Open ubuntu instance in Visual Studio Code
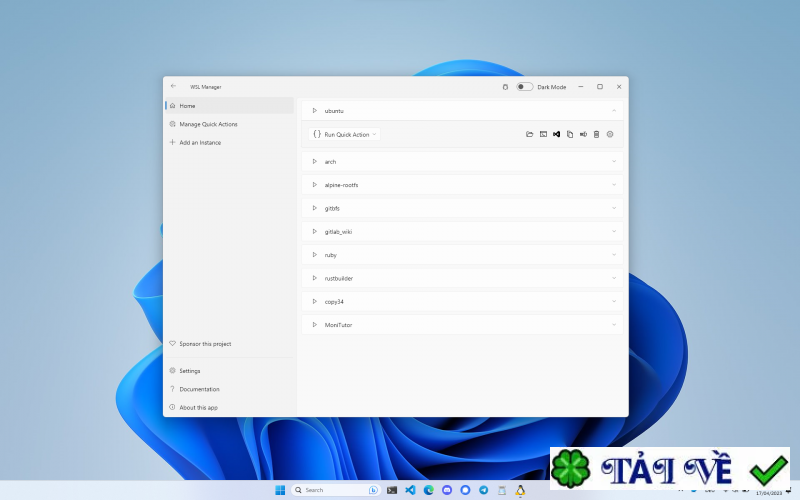The width and height of the screenshot is (800, 500). (557, 134)
